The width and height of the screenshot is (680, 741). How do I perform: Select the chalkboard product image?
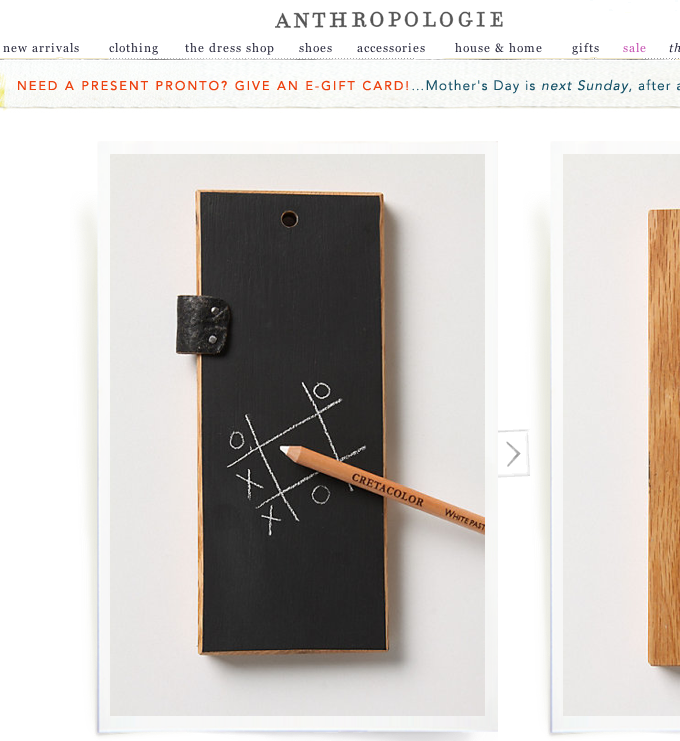tap(297, 435)
